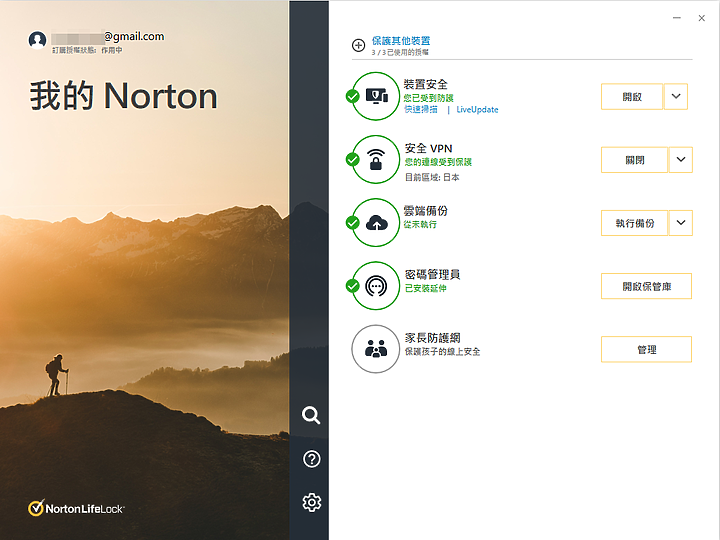Click the 您已受到防護 status text

pyautogui.click(x=428, y=98)
